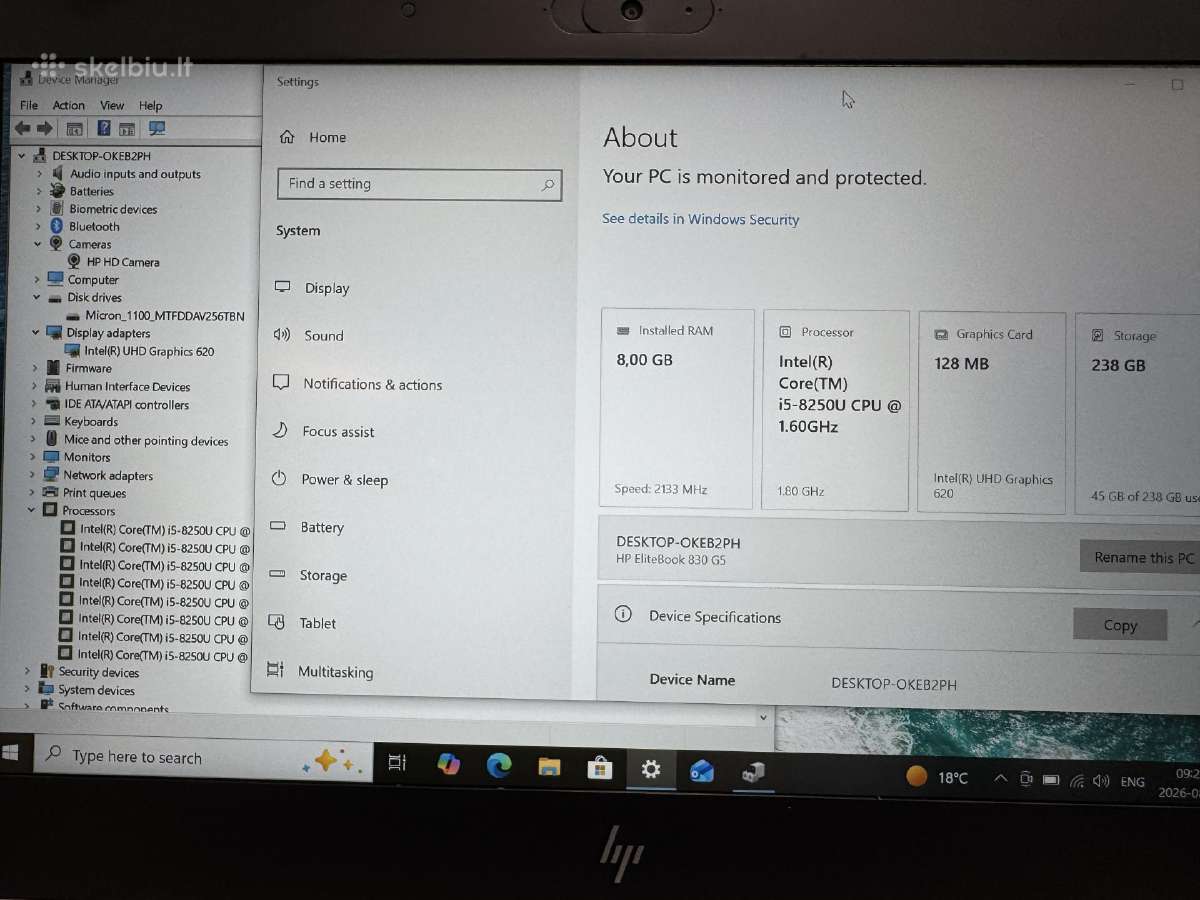The width and height of the screenshot is (1200, 900).
Task: Open Notifications & actions settings
Action: point(358,384)
